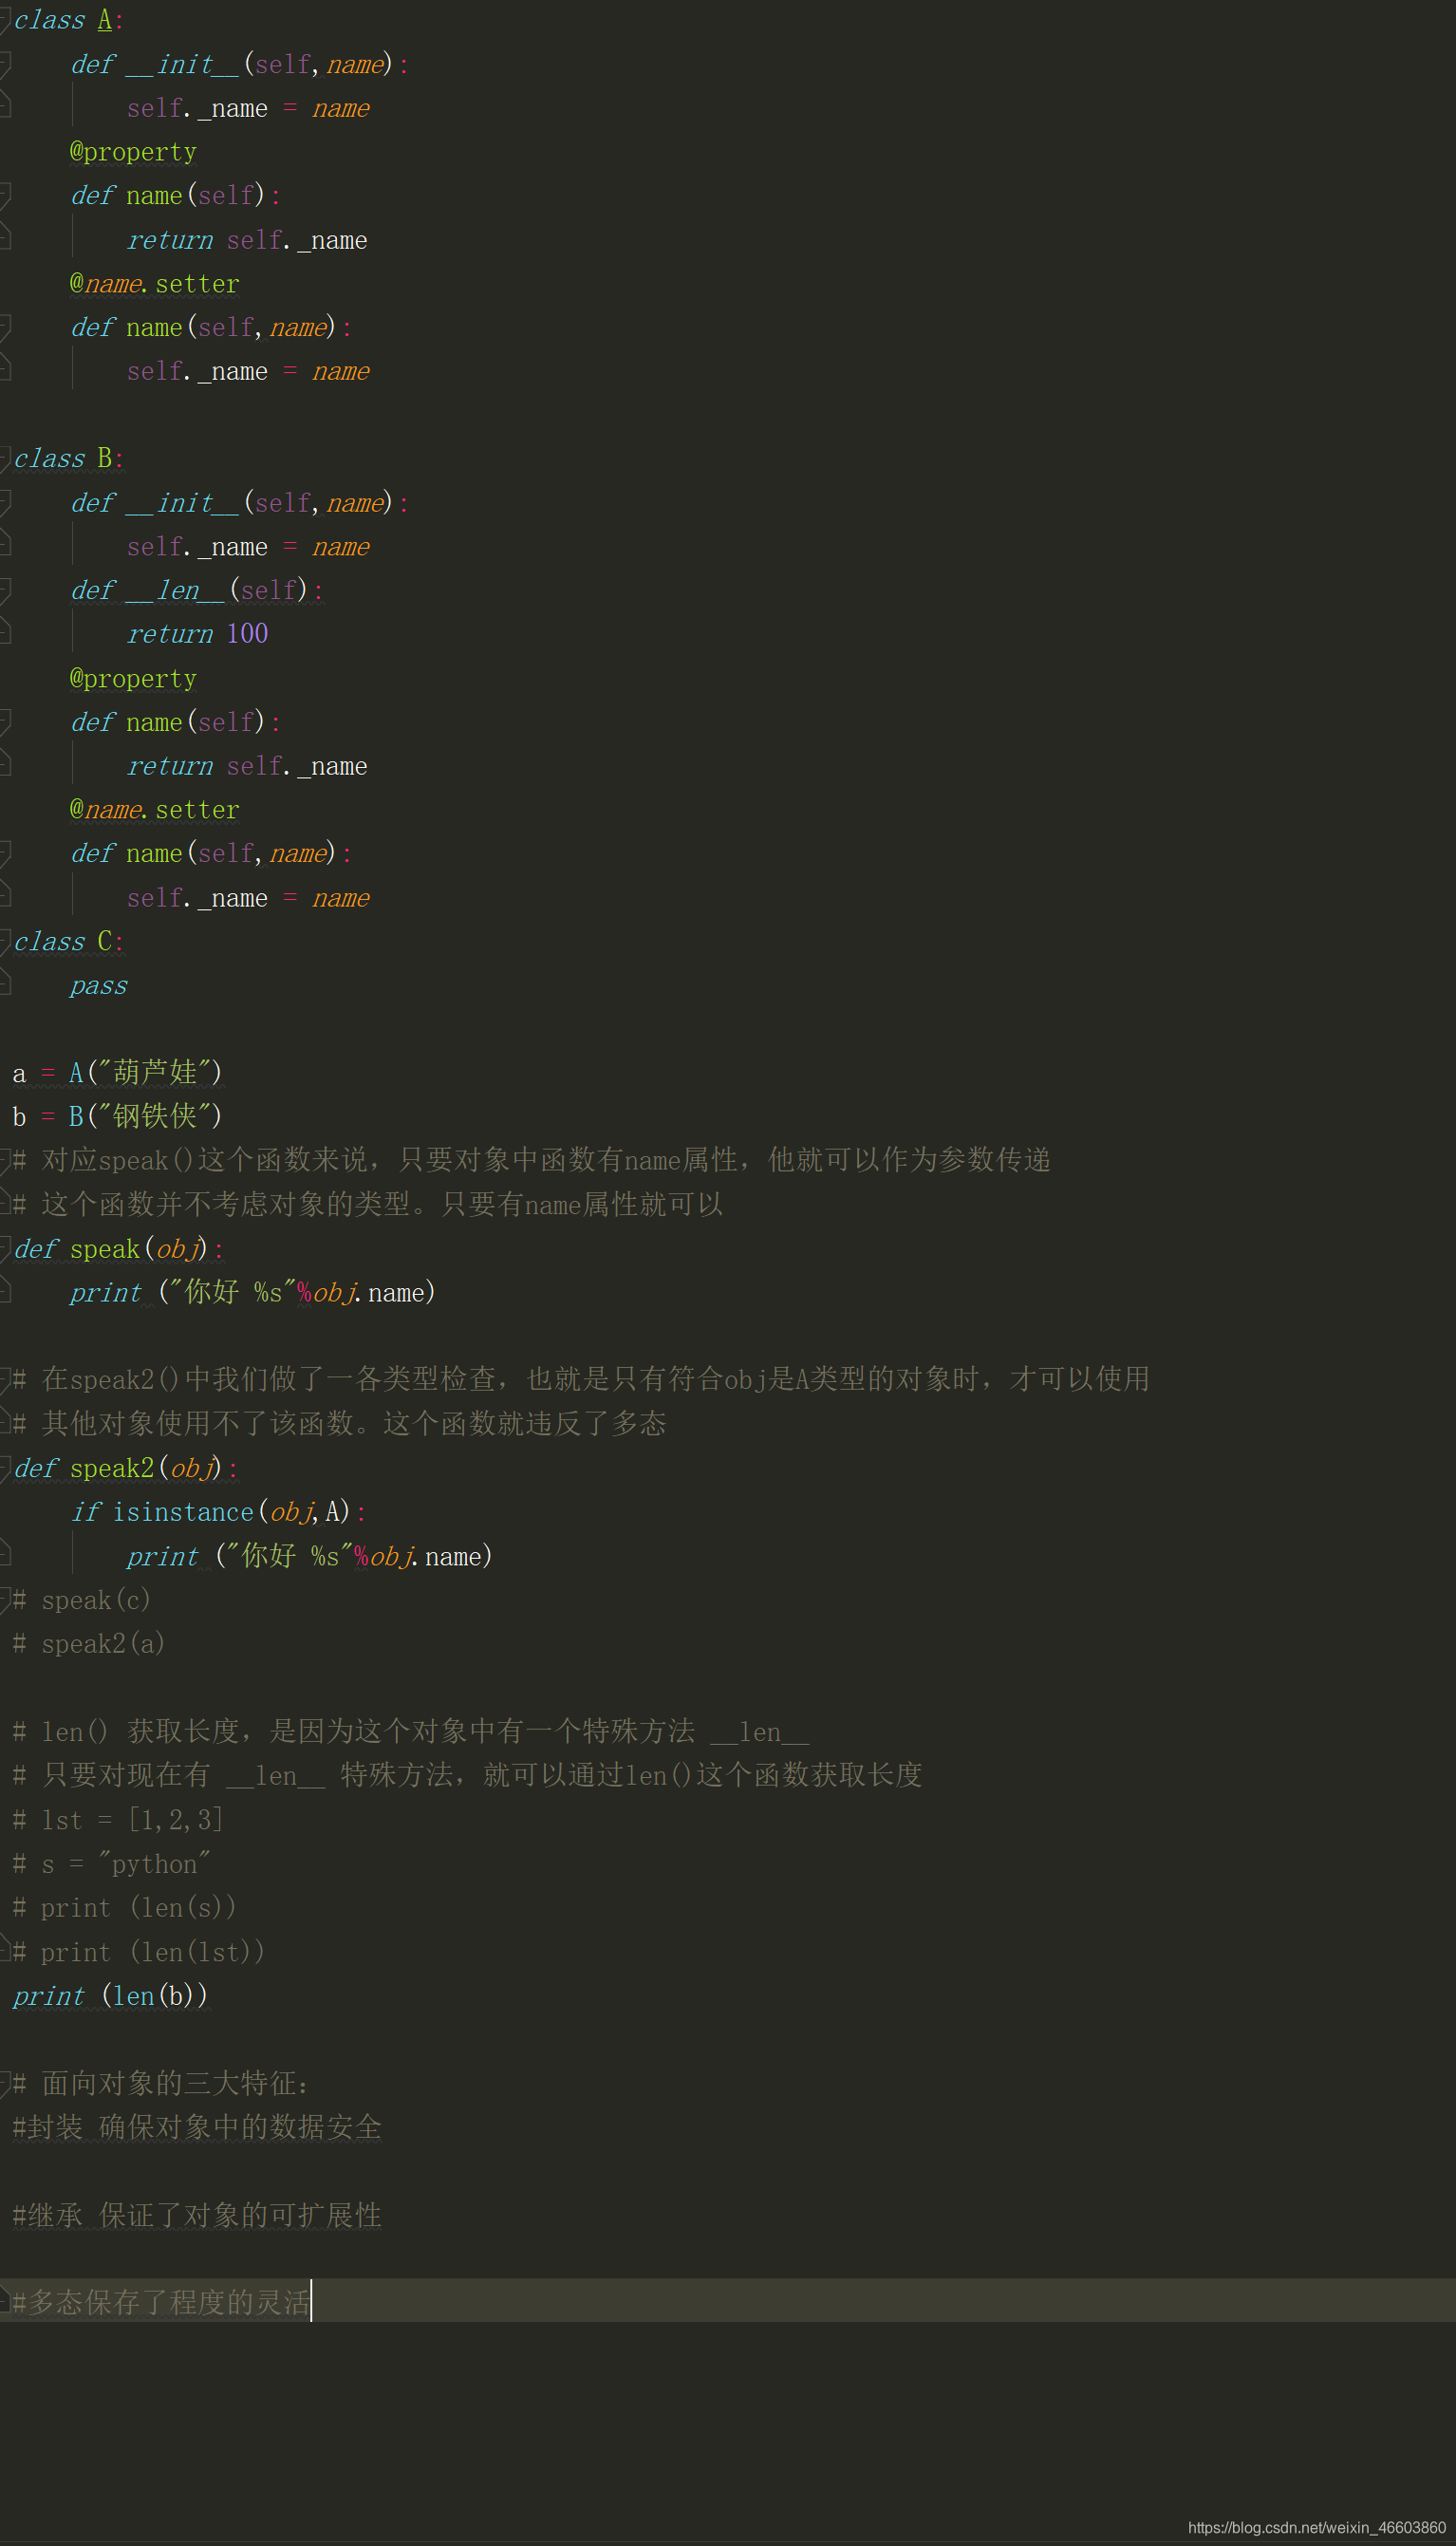
Task: Click the comment '# 这个函数并不考虑对象的类型'
Action: click(x=367, y=1204)
